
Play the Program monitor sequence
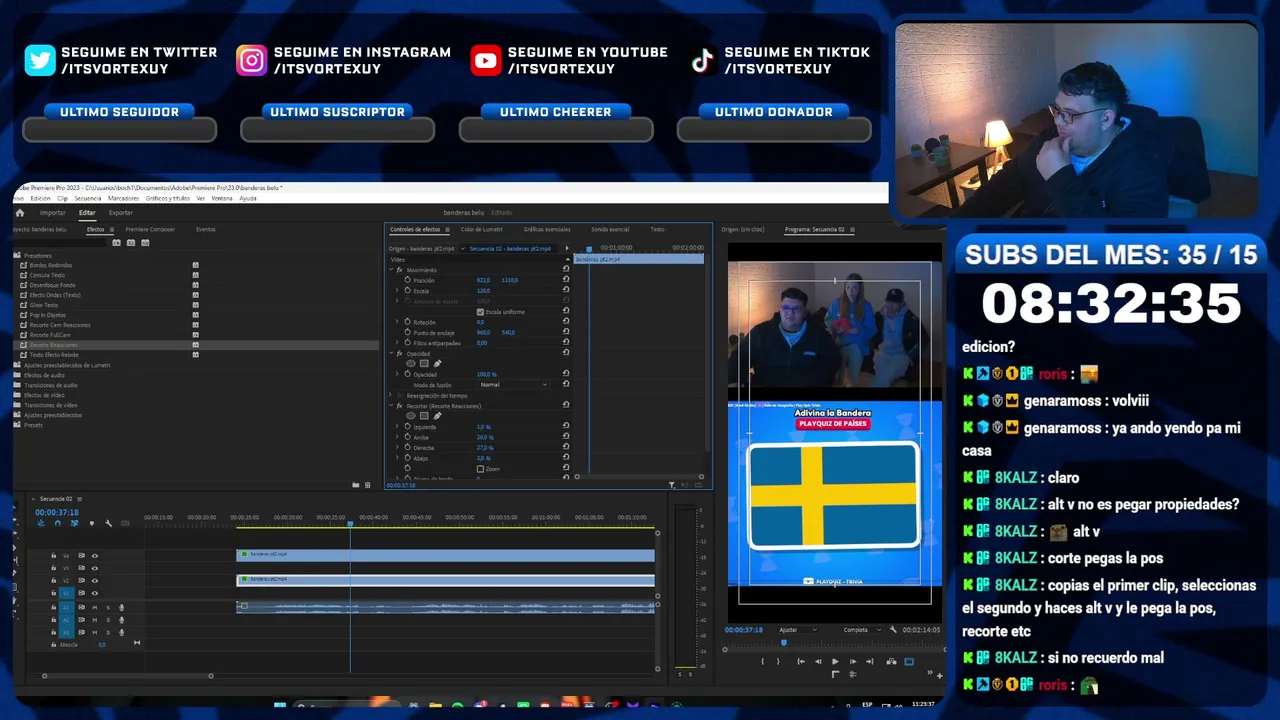tap(836, 661)
